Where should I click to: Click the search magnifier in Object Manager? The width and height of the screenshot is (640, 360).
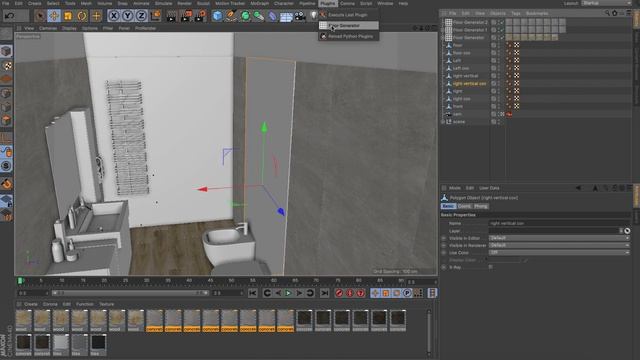[x=607, y=13]
